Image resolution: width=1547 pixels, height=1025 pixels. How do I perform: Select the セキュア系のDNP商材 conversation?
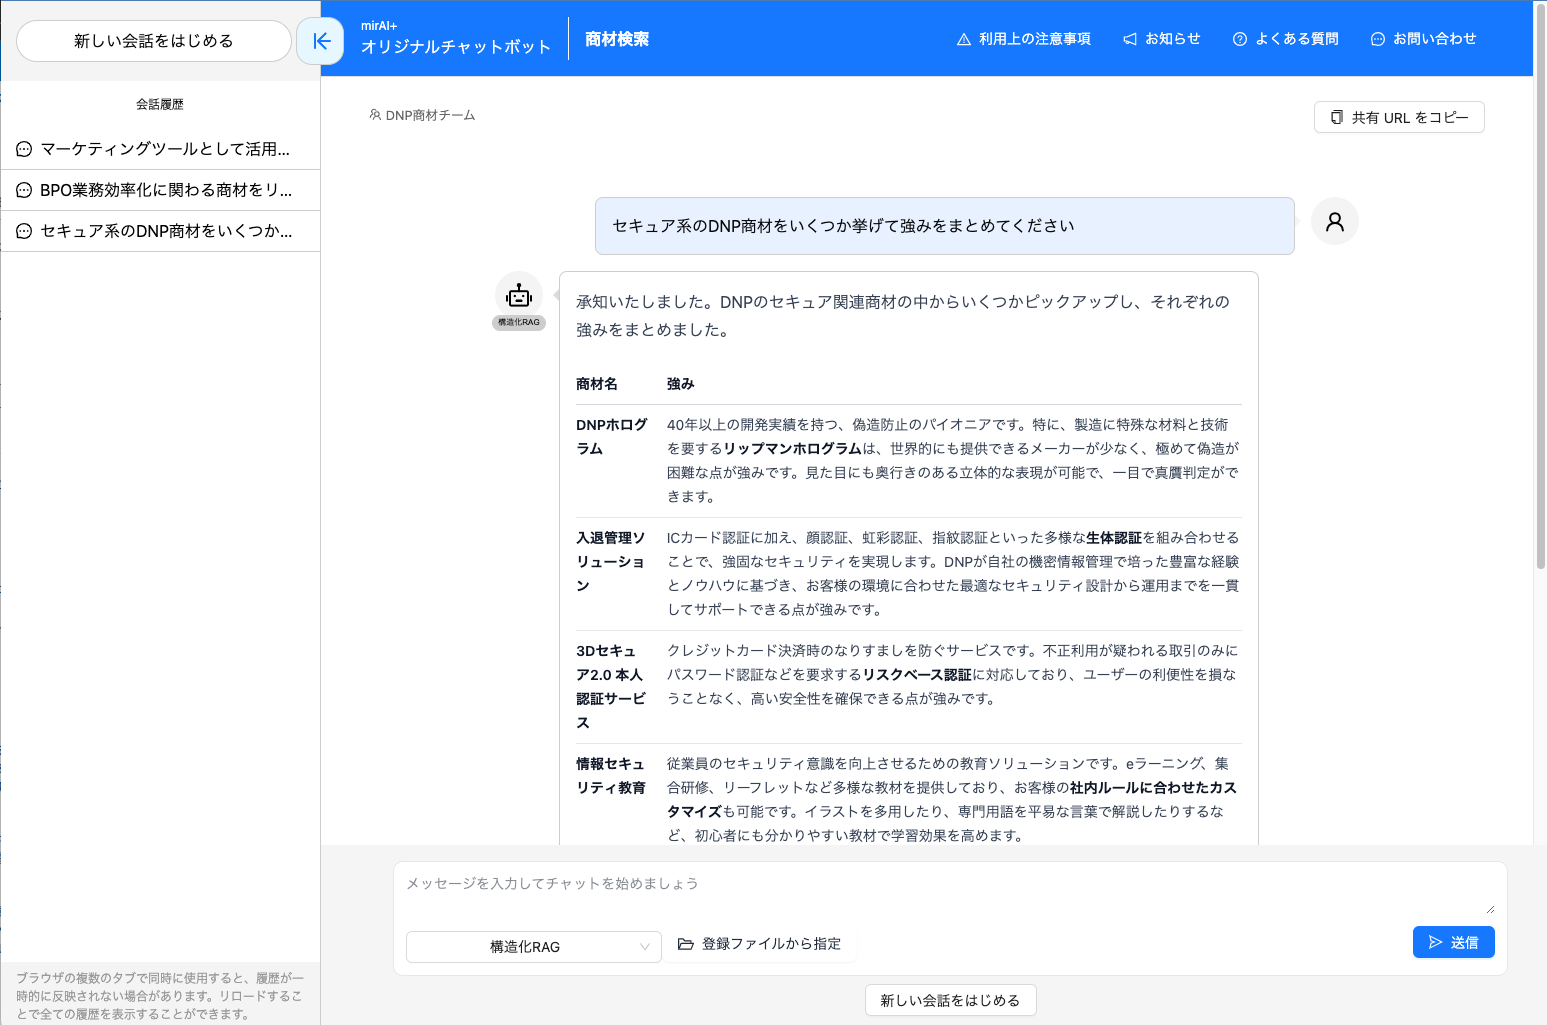pos(160,230)
